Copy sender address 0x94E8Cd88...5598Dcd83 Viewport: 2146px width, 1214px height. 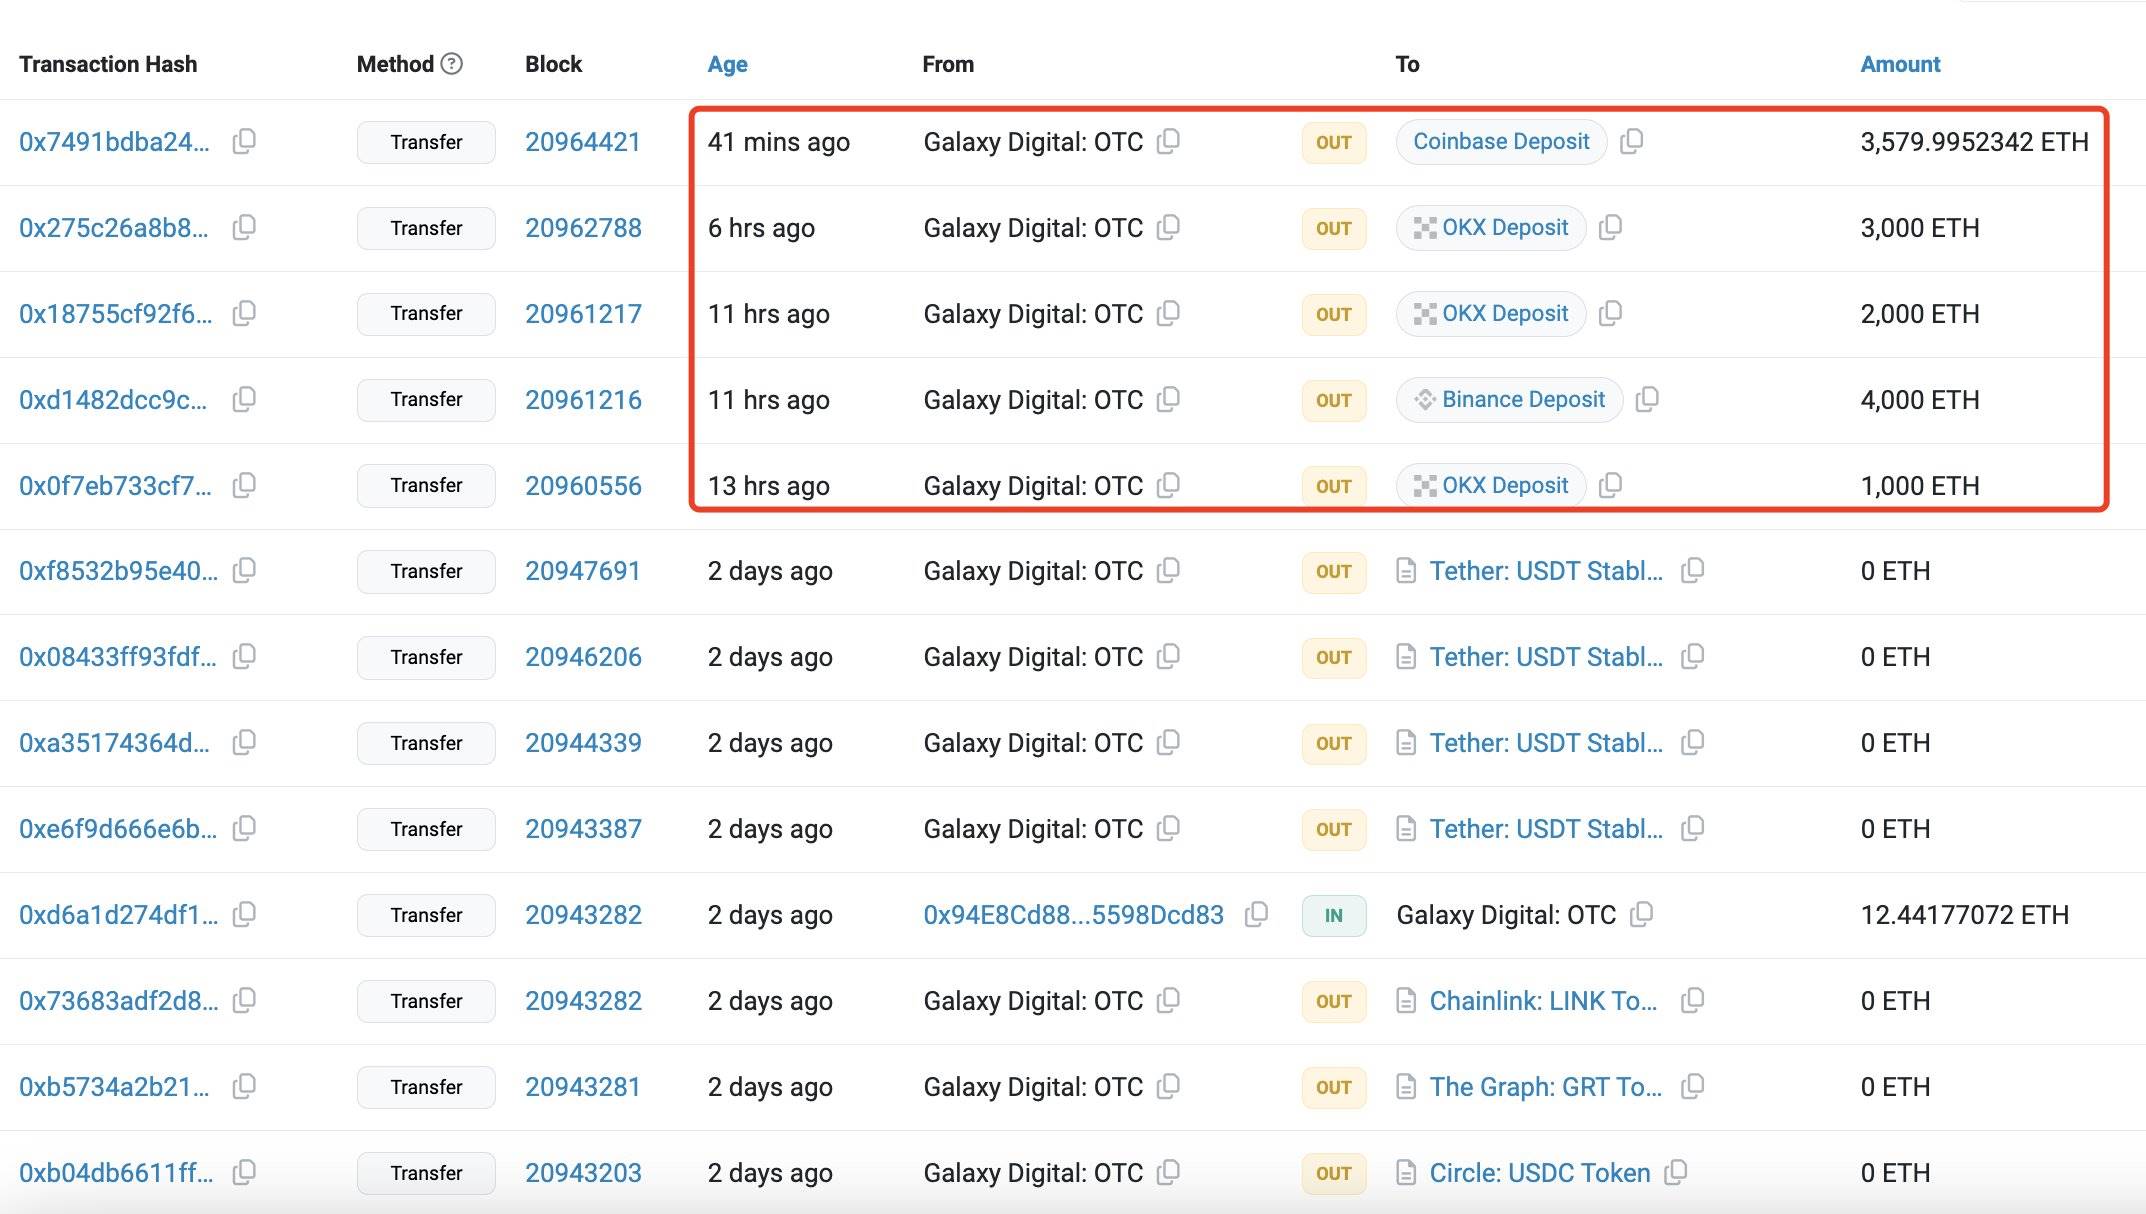[x=1256, y=915]
